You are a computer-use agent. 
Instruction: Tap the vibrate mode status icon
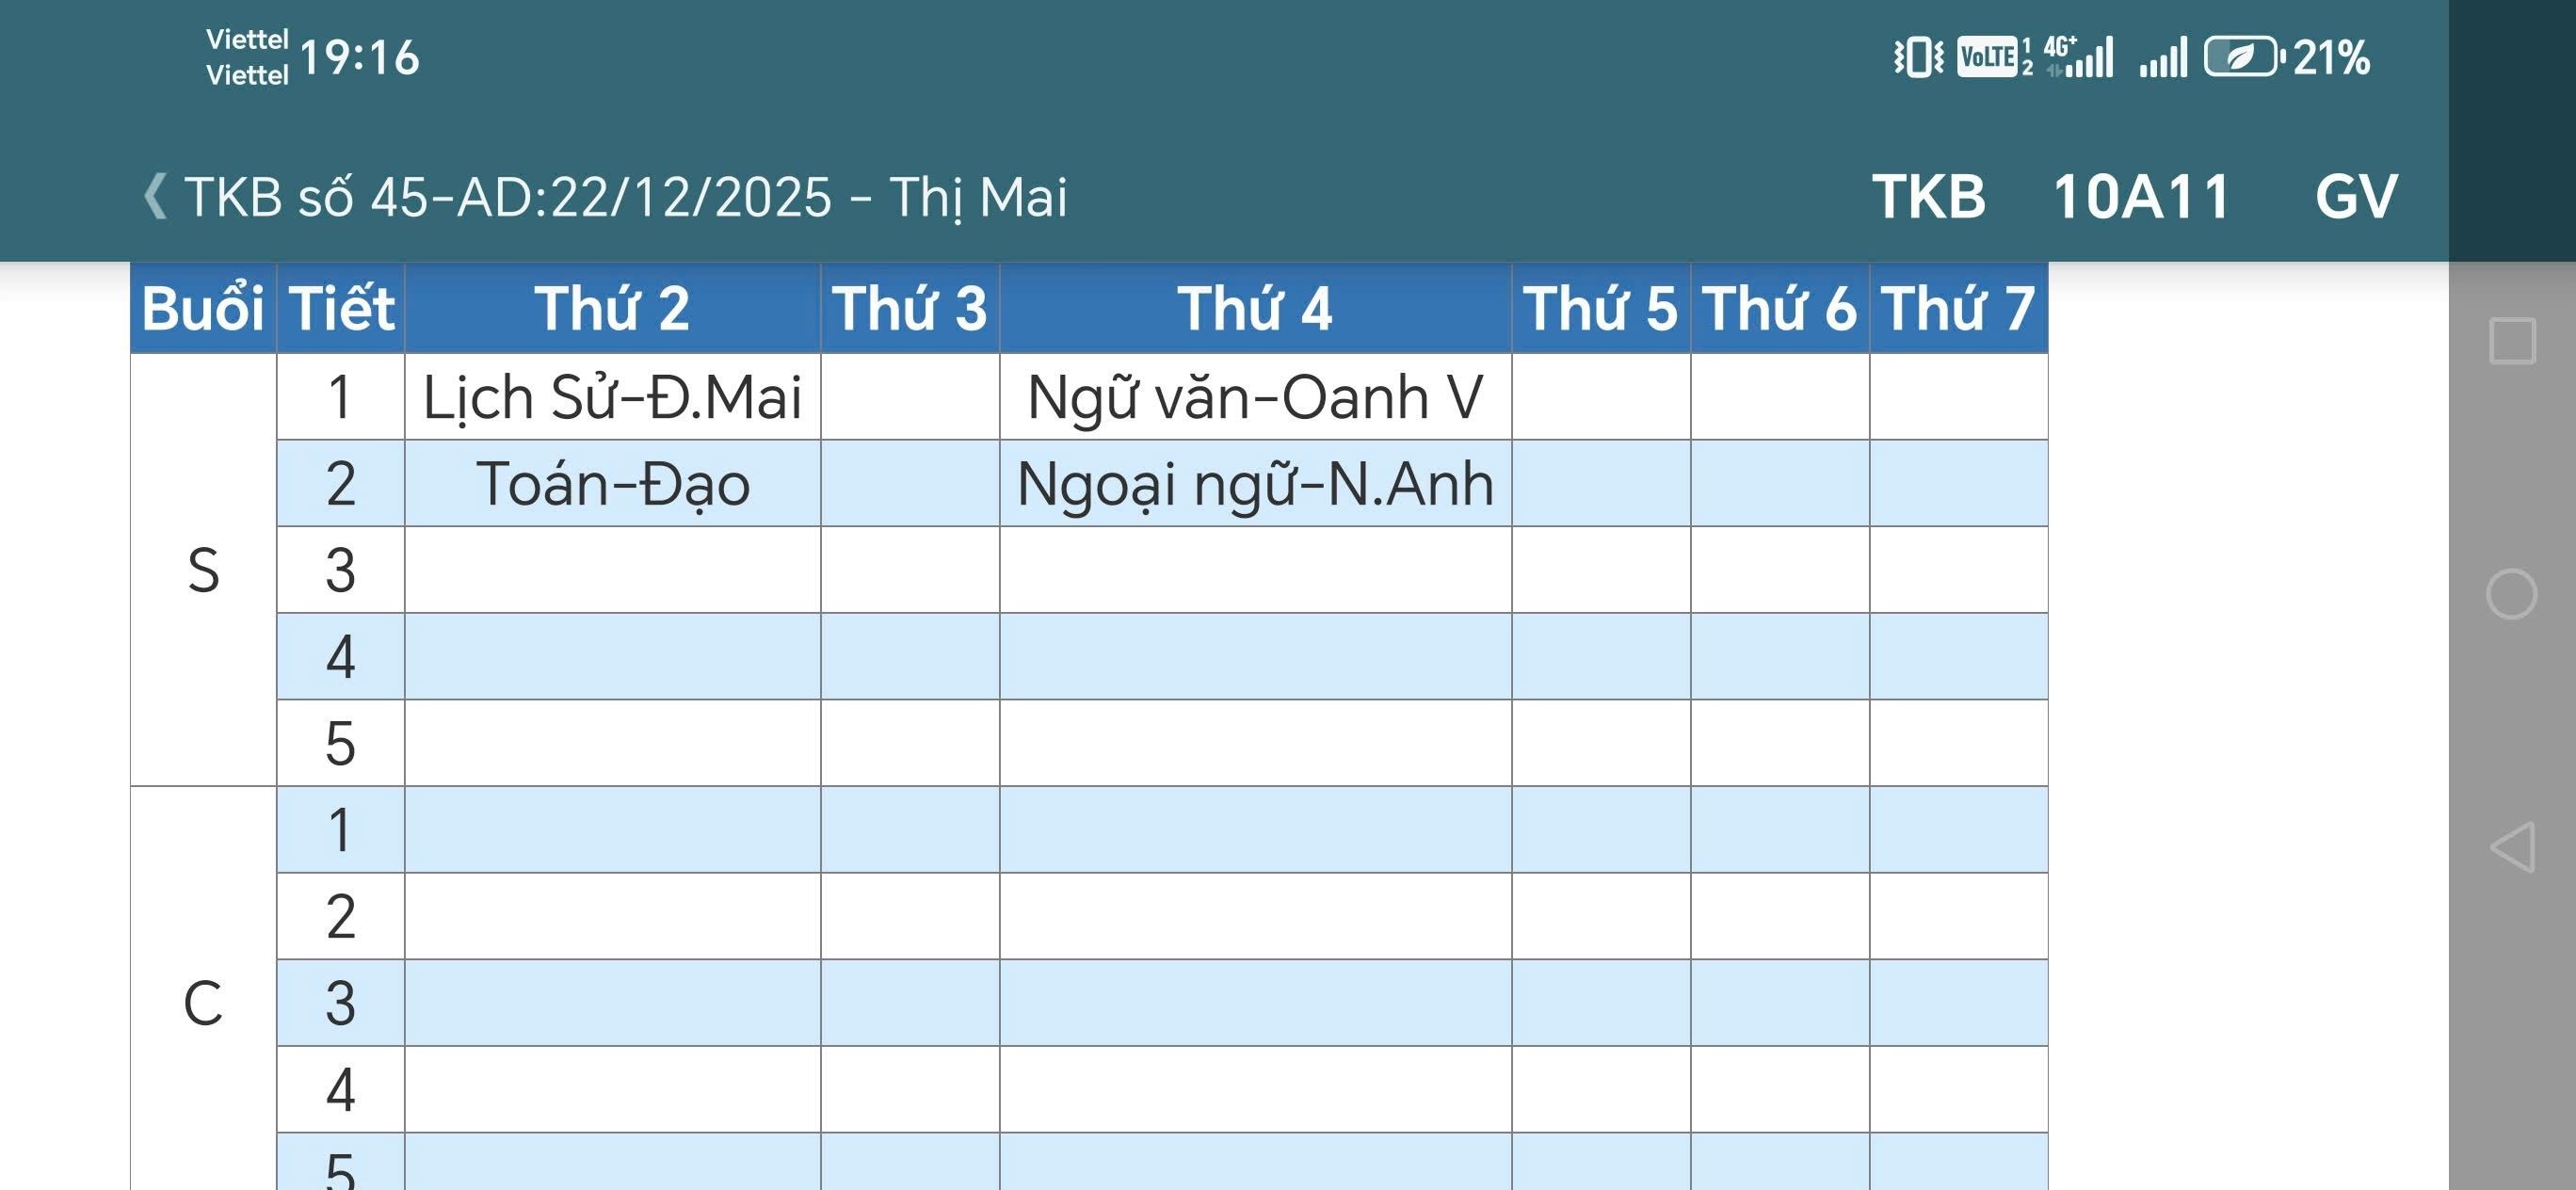coord(1918,57)
